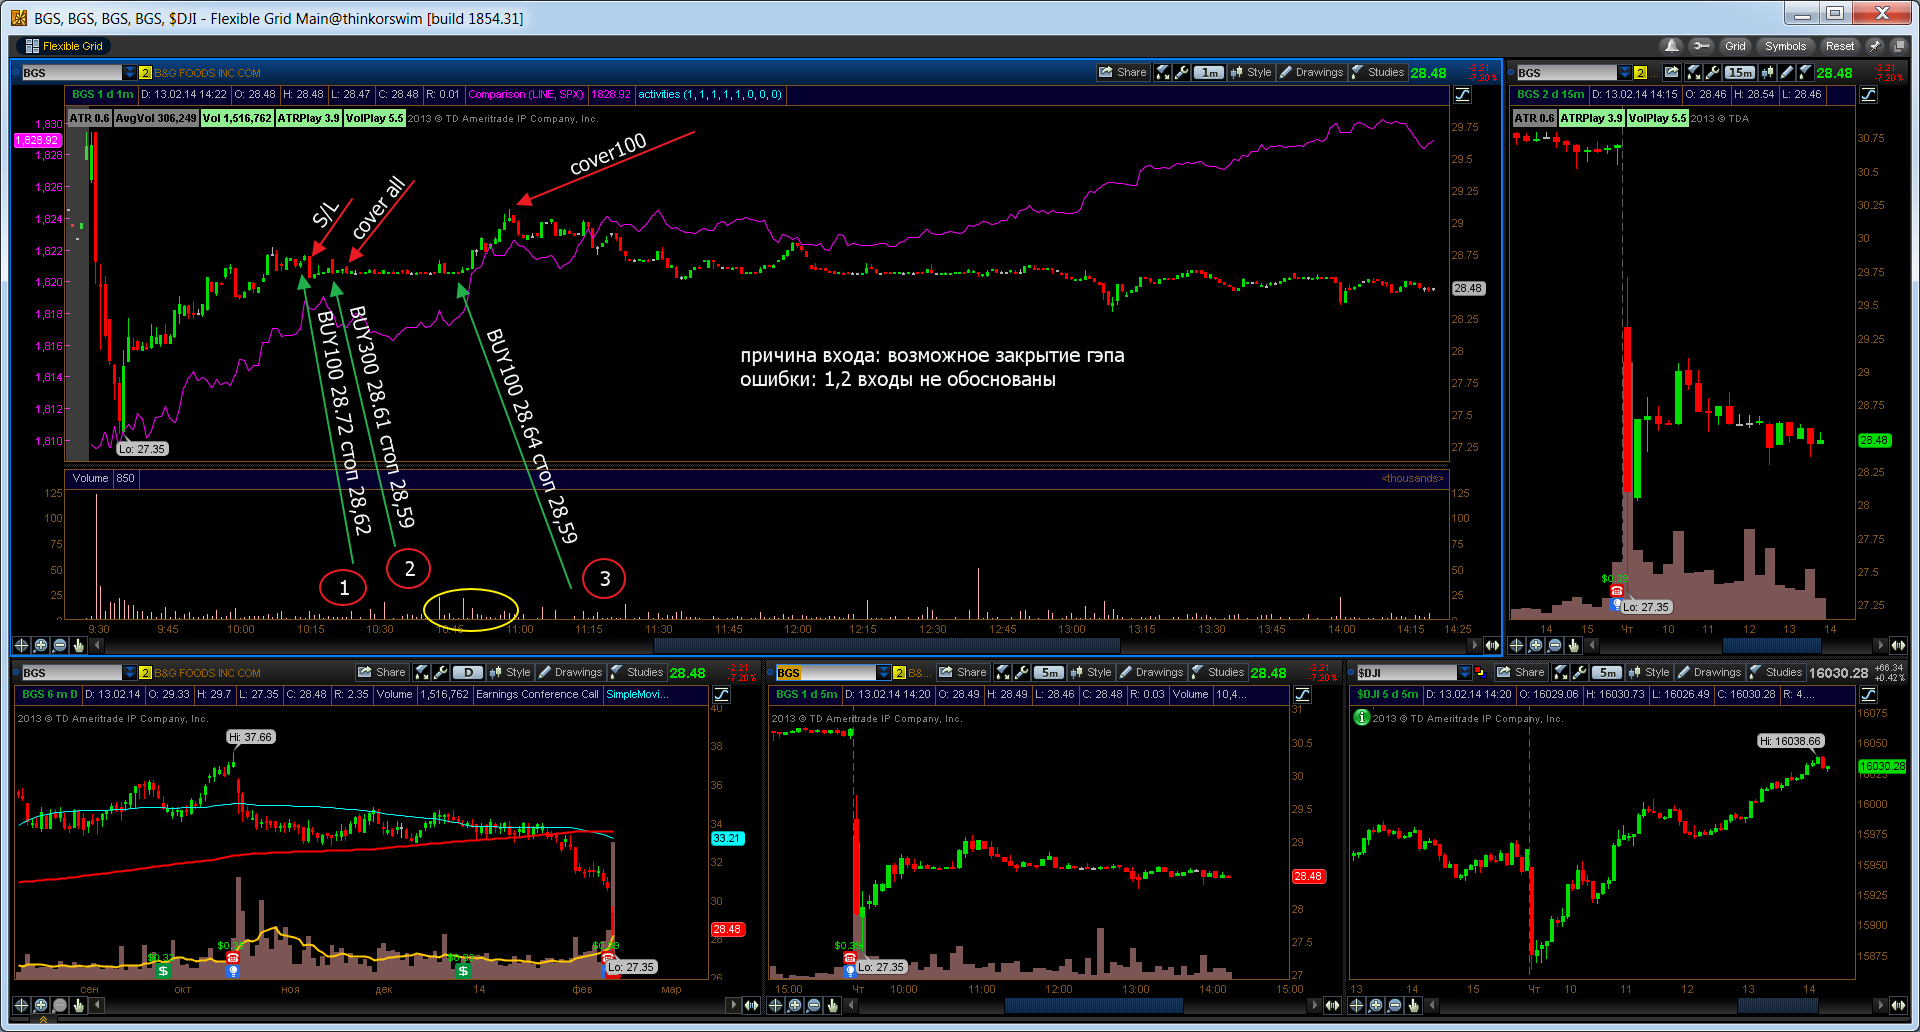Click green info icon in $DJI chart
The height and width of the screenshot is (1032, 1920).
tap(1361, 717)
